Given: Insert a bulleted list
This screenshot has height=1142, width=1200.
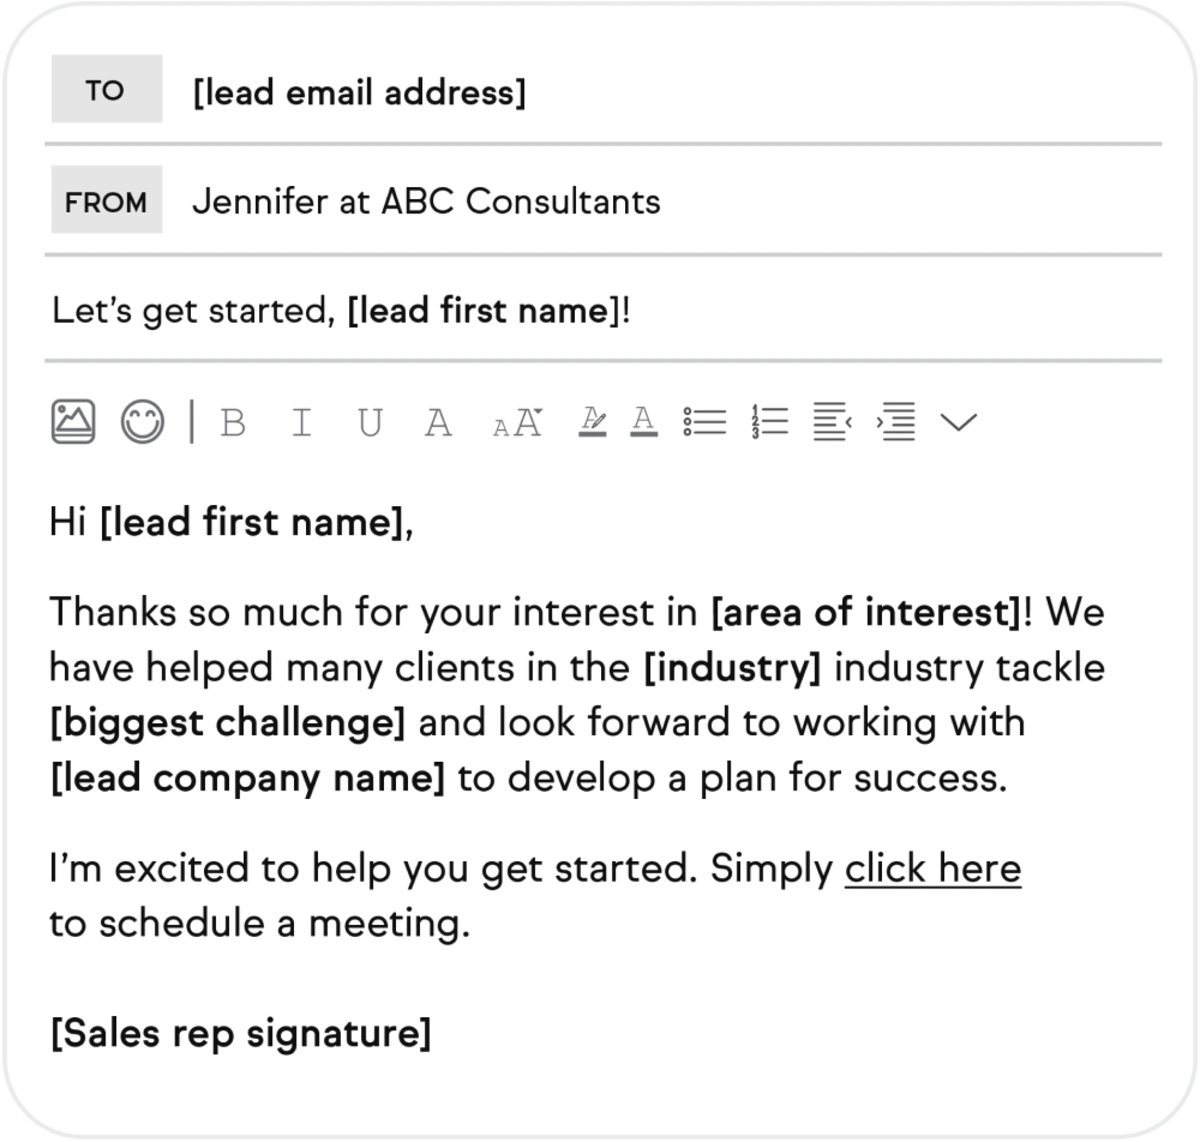Looking at the screenshot, I should 705,422.
